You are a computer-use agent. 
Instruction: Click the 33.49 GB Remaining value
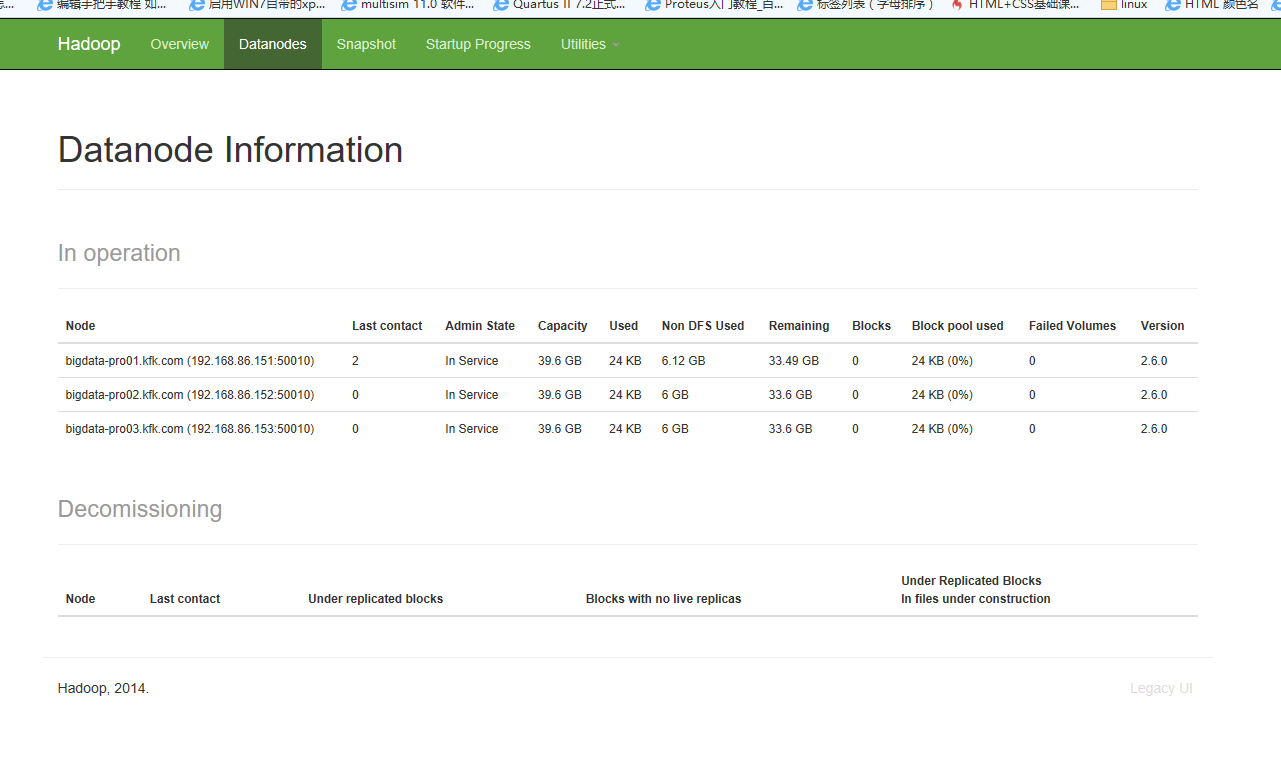(x=794, y=361)
